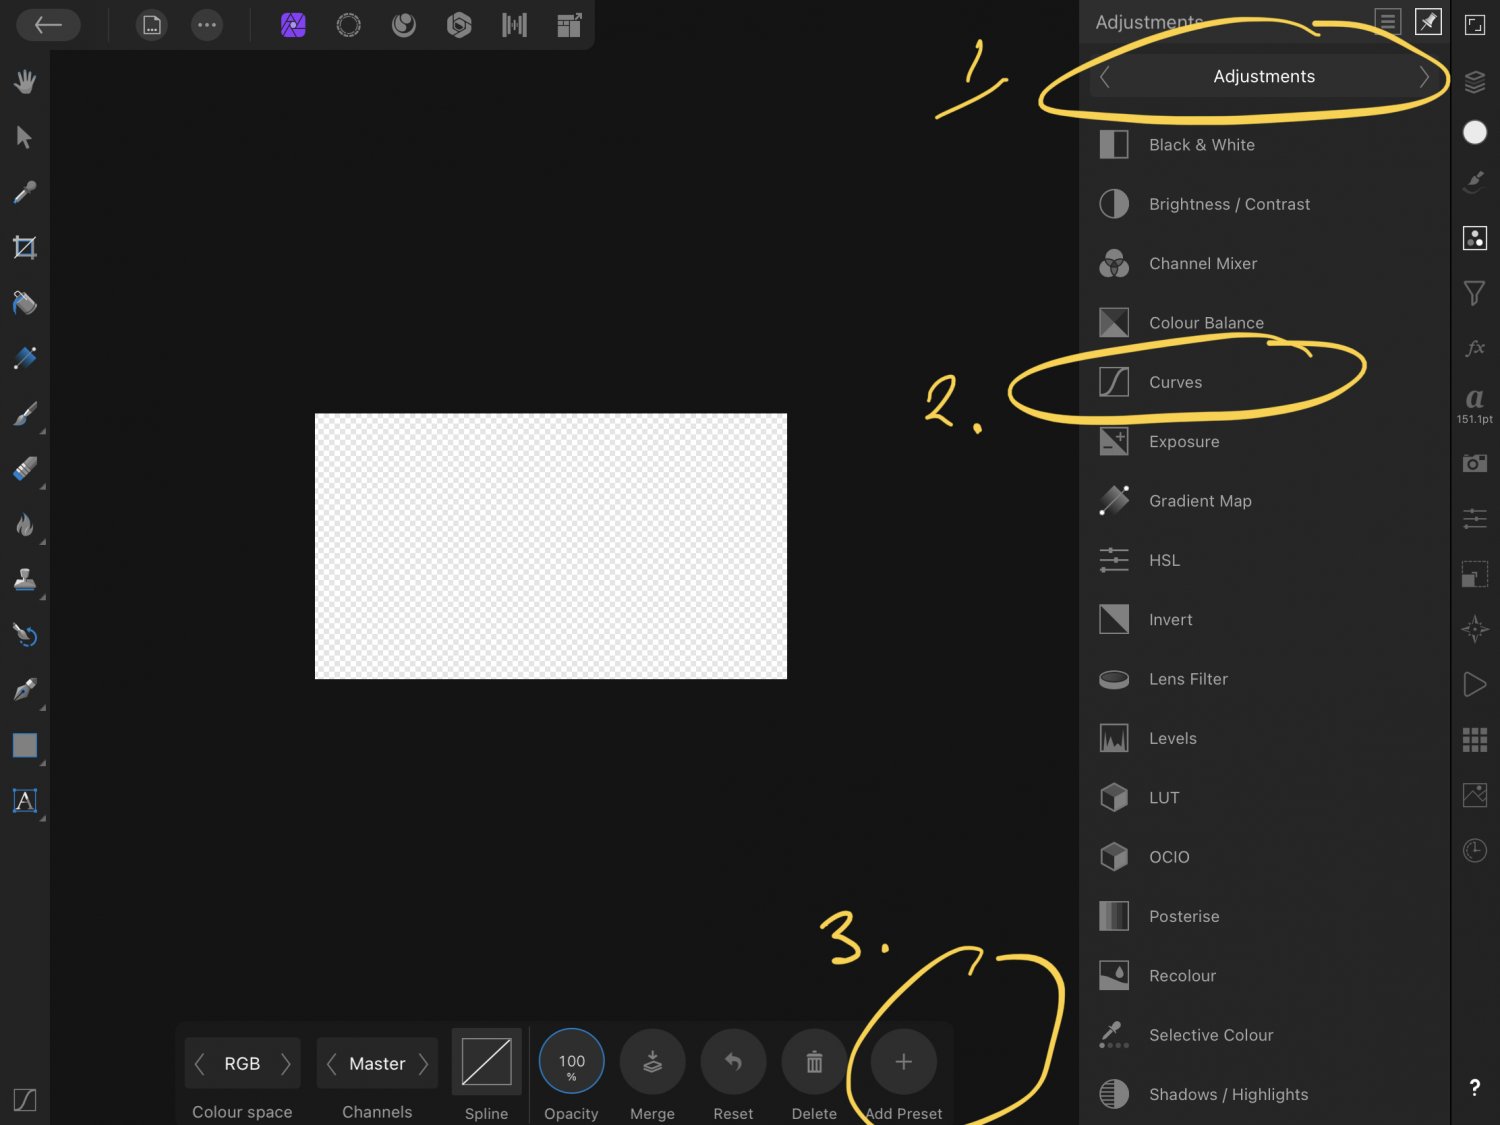The width and height of the screenshot is (1500, 1125).
Task: Select the Artistic Text tool
Action: coord(25,800)
